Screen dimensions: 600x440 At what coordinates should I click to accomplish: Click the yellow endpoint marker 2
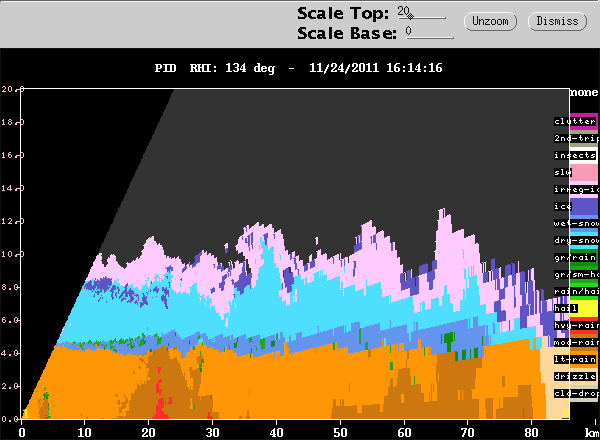point(566,414)
